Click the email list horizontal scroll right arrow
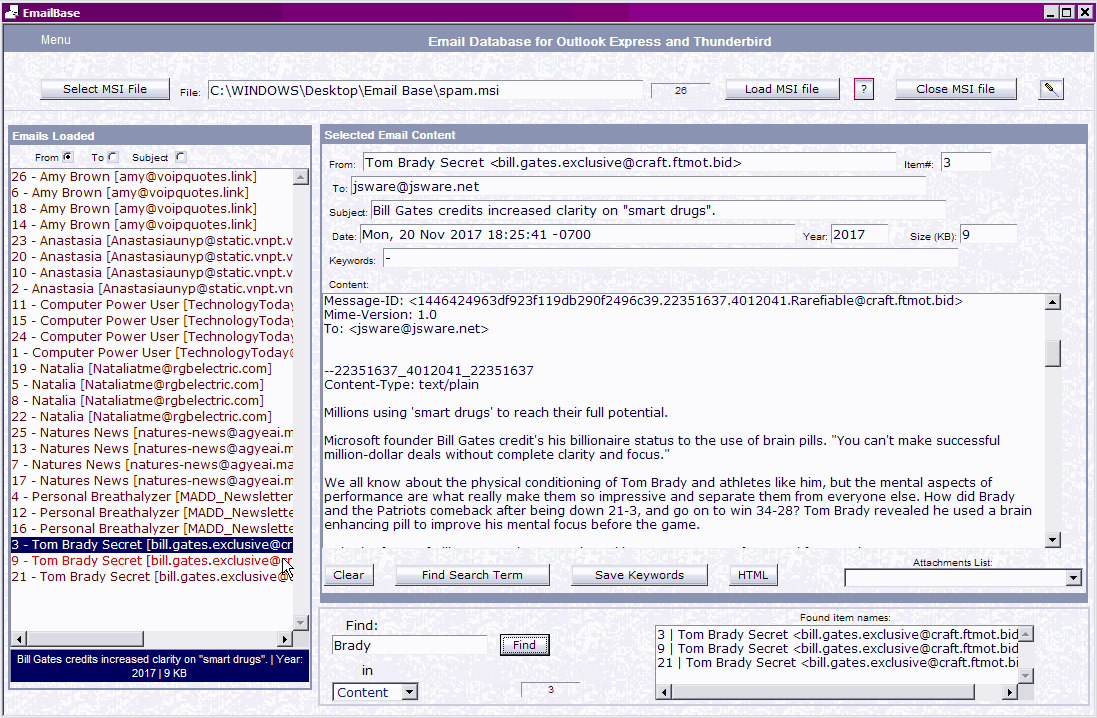1097x718 pixels. coord(284,638)
